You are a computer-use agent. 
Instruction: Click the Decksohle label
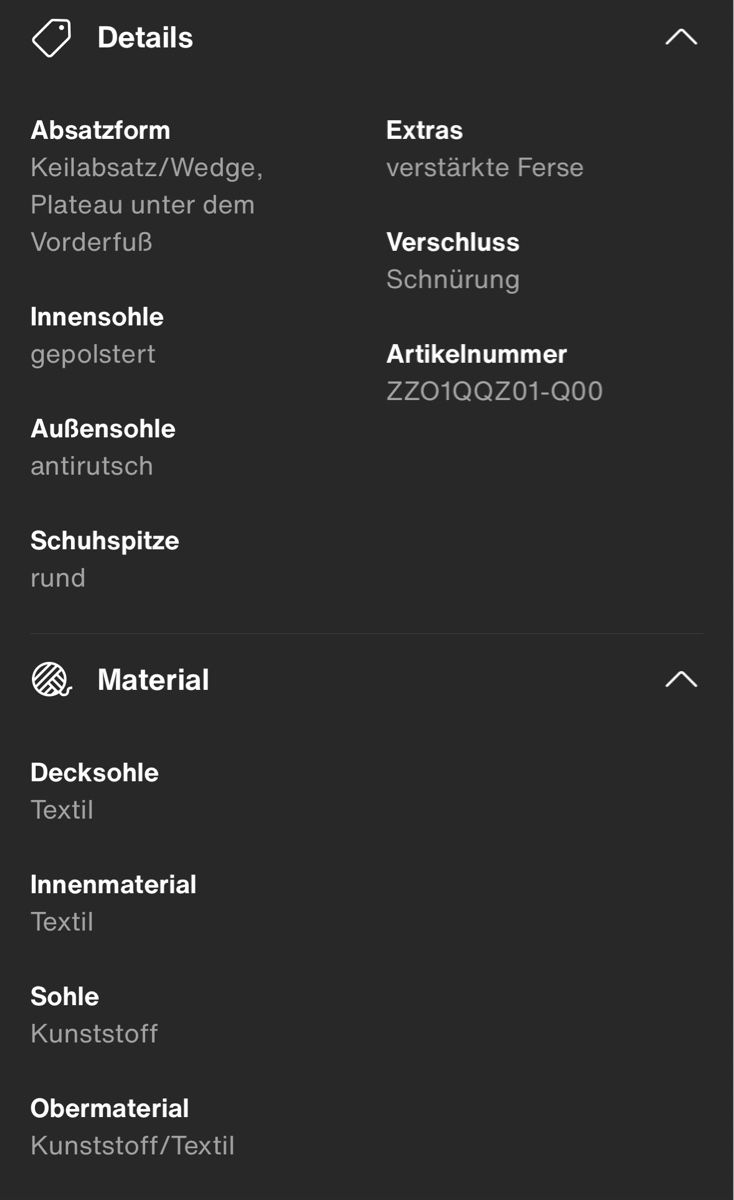95,773
